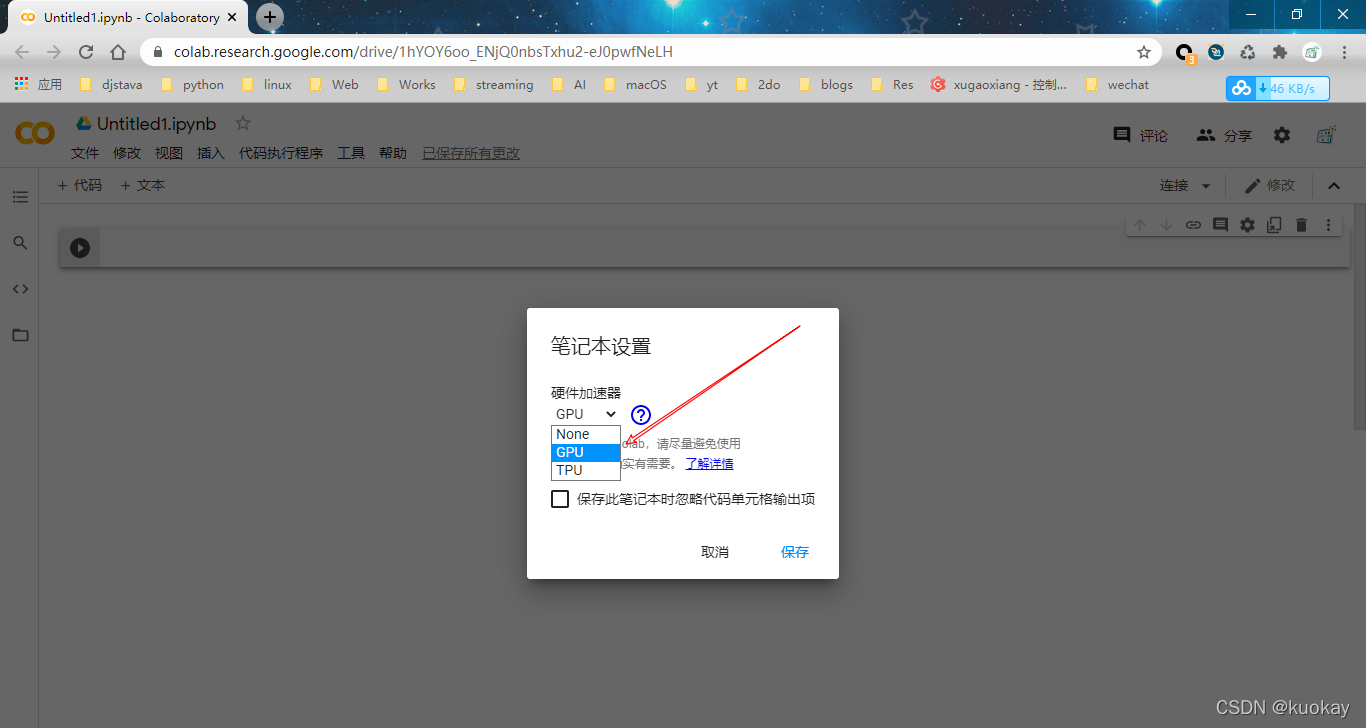Collapse header with the chevron up arrow
The height and width of the screenshot is (728, 1366).
click(1333, 186)
